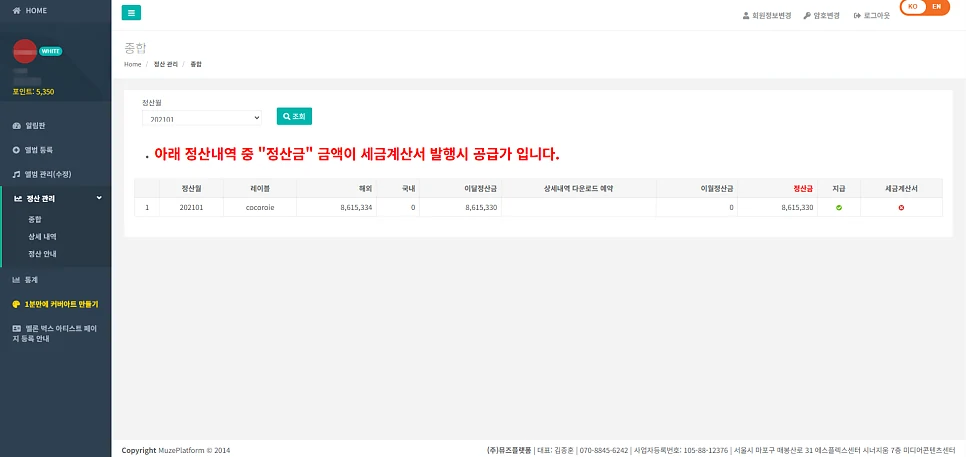The image size is (966, 457).
Task: Open the 정산월 202101 dropdown
Action: click(202, 118)
